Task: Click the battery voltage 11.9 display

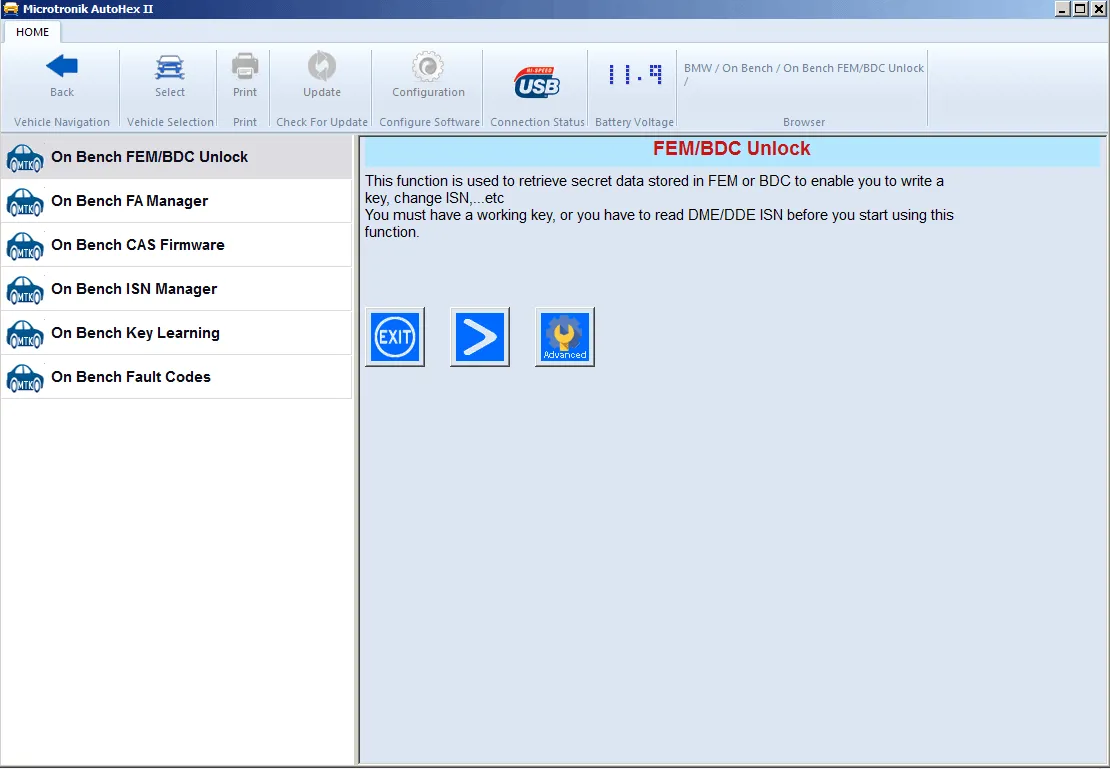Action: [x=635, y=74]
